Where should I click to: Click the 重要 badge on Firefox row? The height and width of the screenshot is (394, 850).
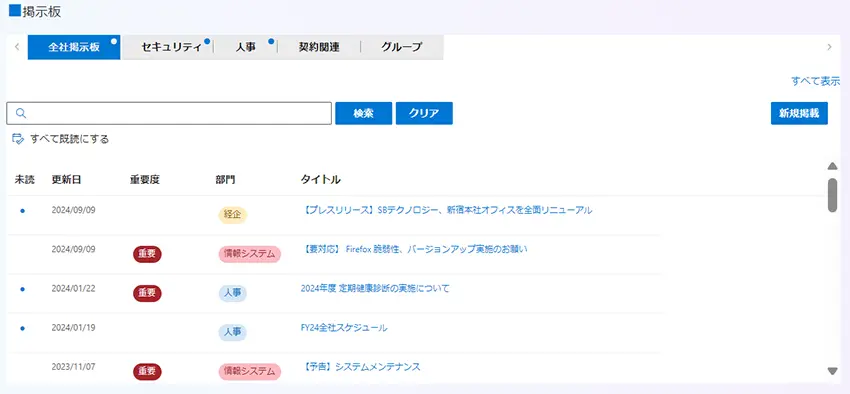pyautogui.click(x=147, y=254)
